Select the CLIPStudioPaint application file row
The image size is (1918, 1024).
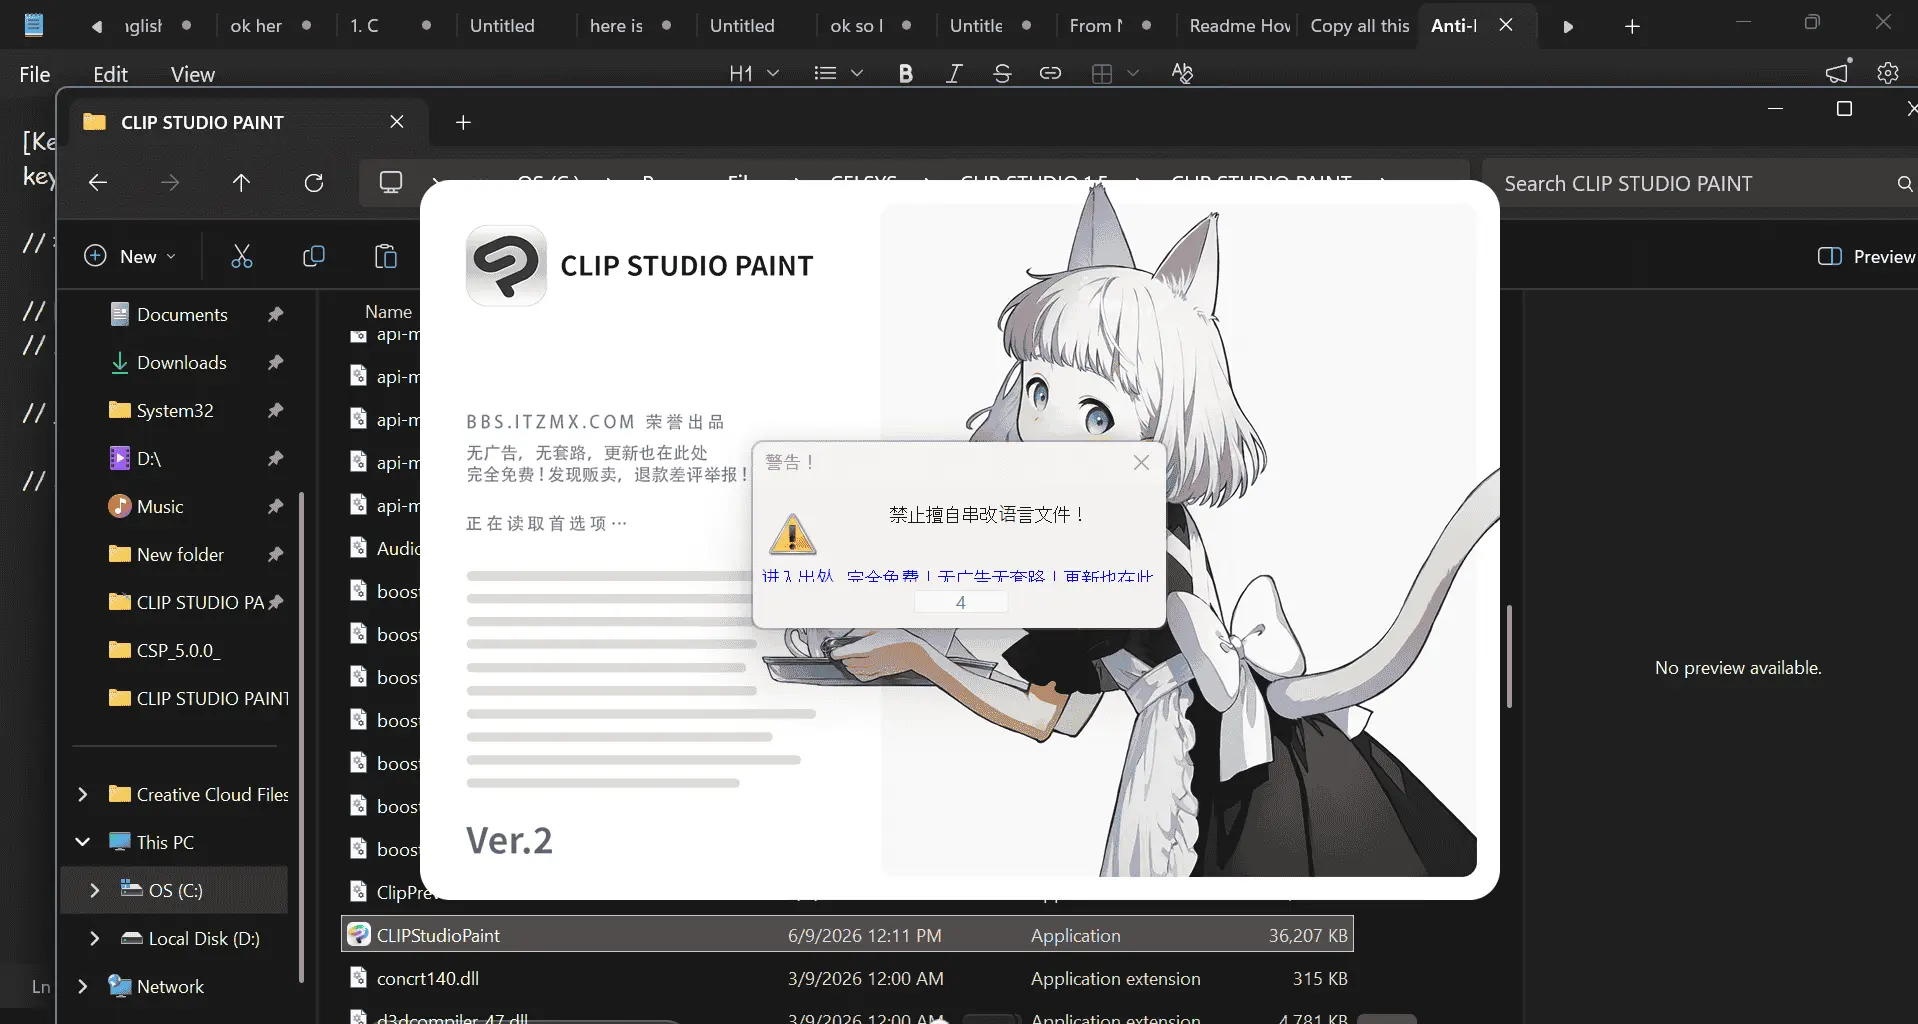[847, 935]
